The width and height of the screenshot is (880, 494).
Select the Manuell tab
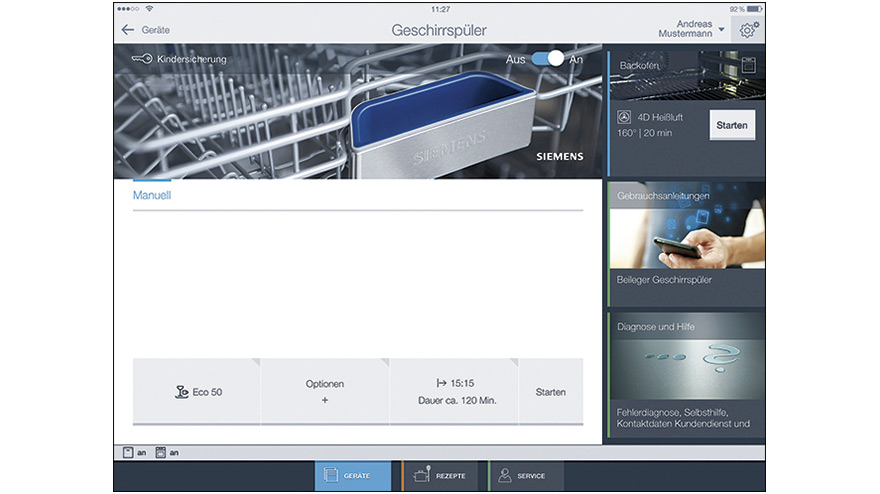(152, 195)
